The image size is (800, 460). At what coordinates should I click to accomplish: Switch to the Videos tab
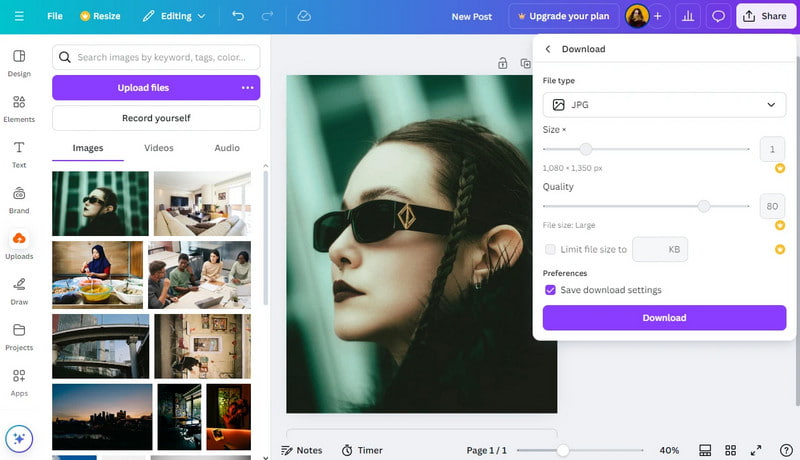158,148
